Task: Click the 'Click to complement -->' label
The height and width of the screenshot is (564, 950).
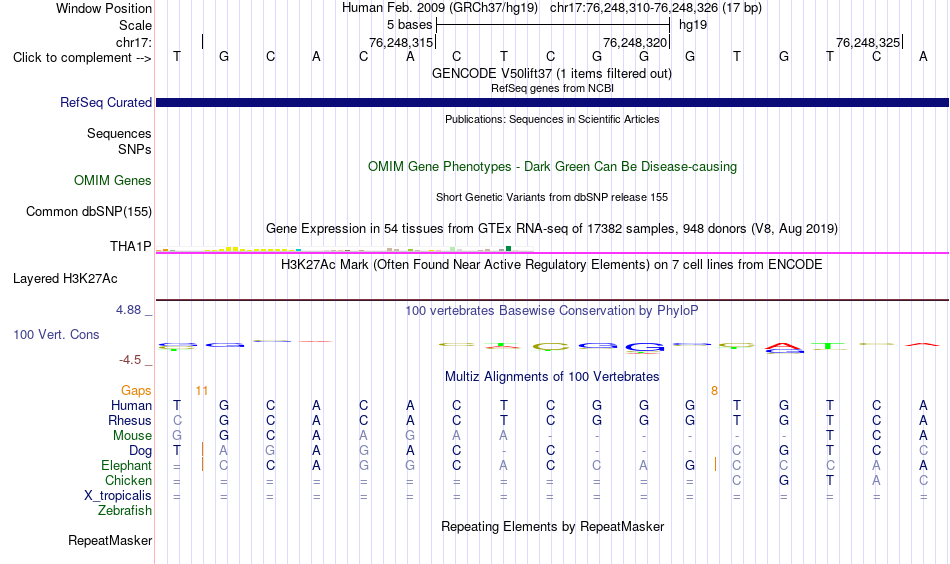Action: [x=82, y=58]
